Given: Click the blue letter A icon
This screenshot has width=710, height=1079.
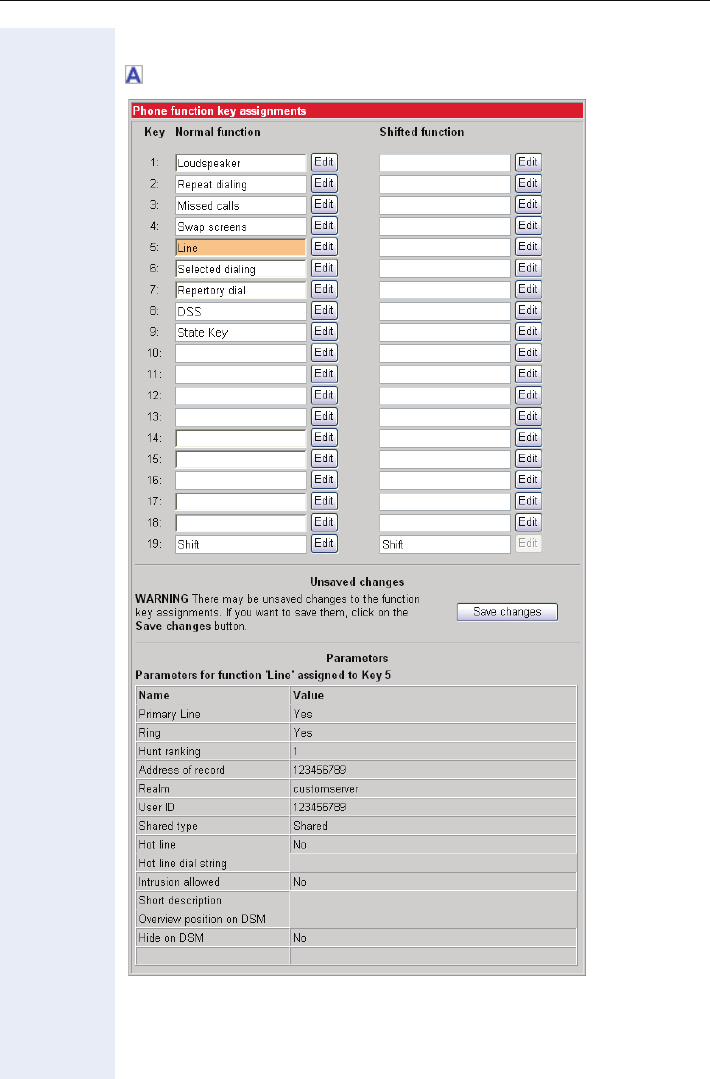Looking at the screenshot, I should [x=133, y=73].
